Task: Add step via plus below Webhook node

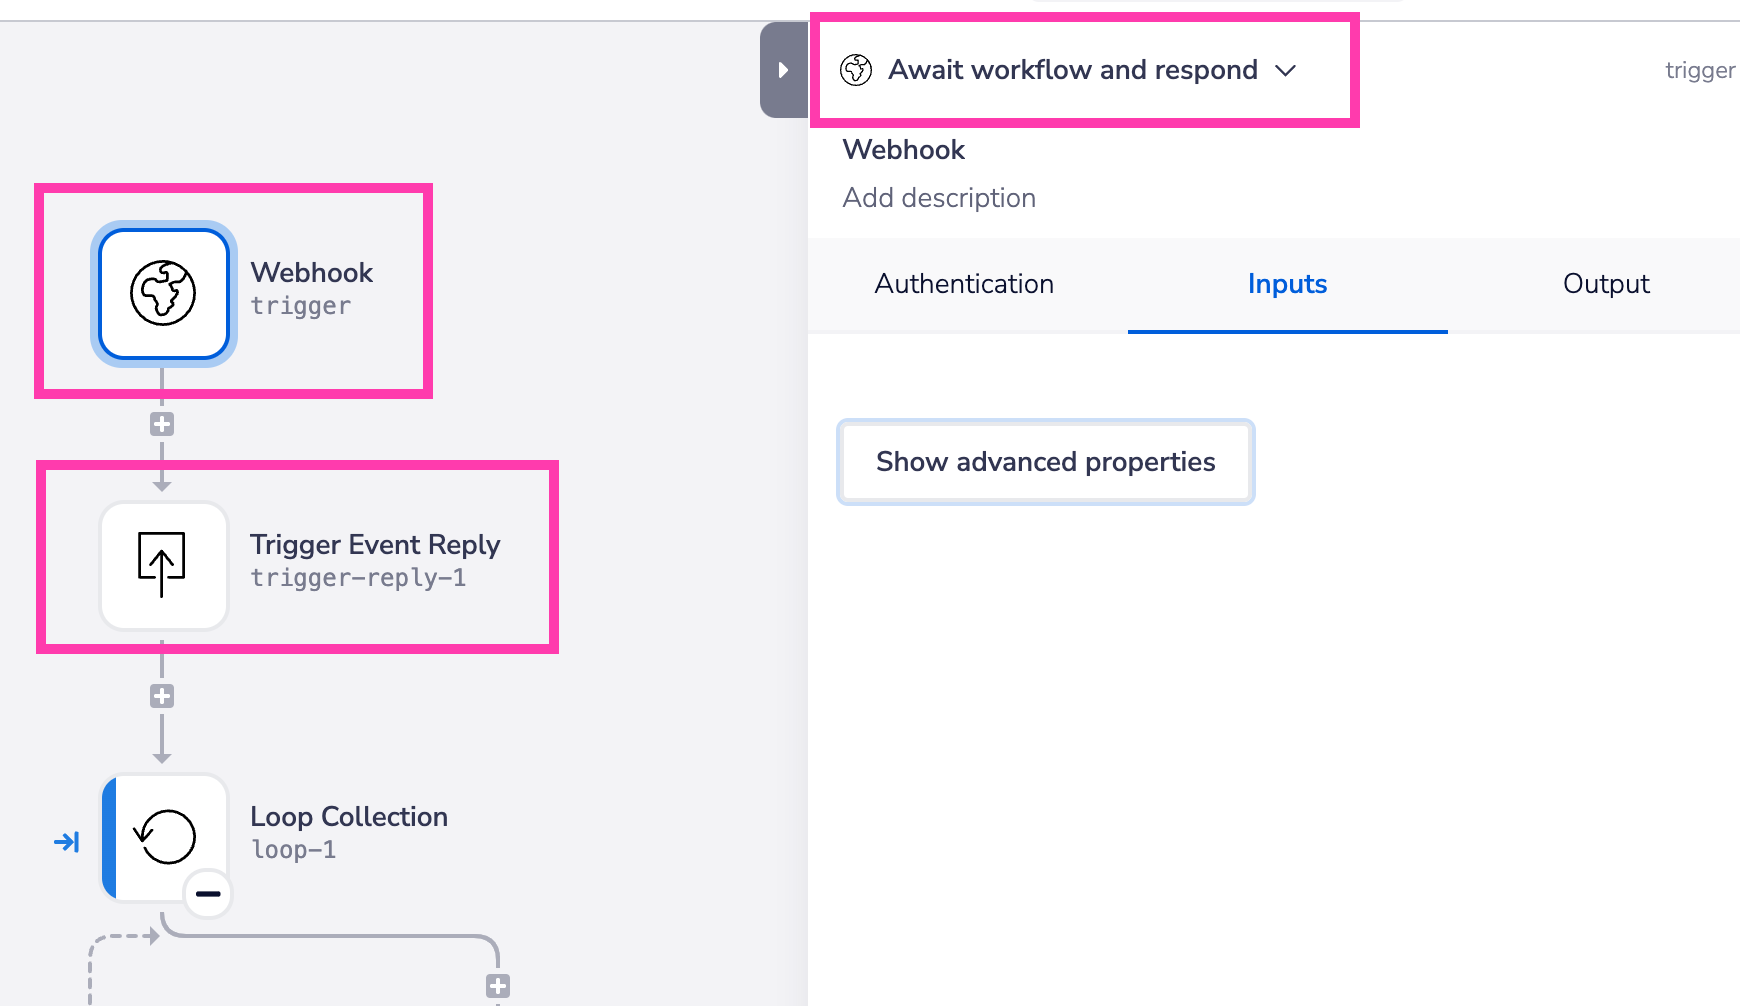Action: pos(162,424)
